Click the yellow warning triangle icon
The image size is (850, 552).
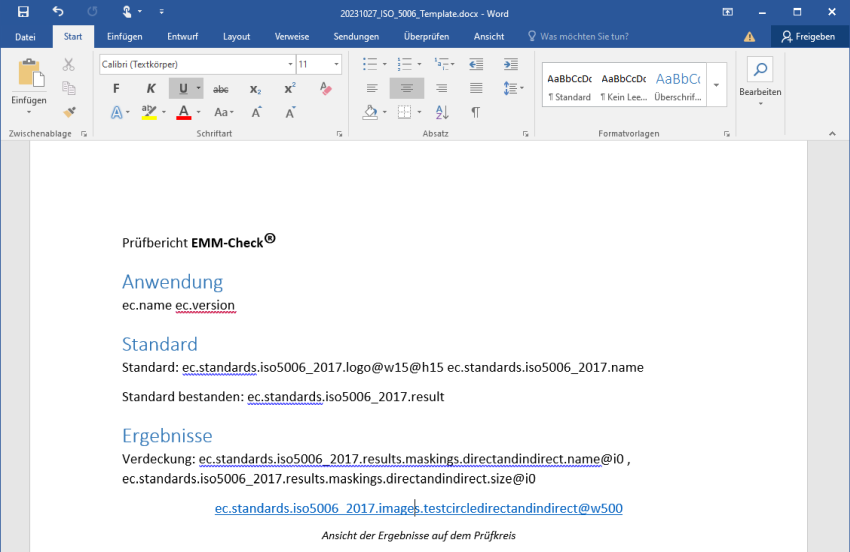point(749,36)
